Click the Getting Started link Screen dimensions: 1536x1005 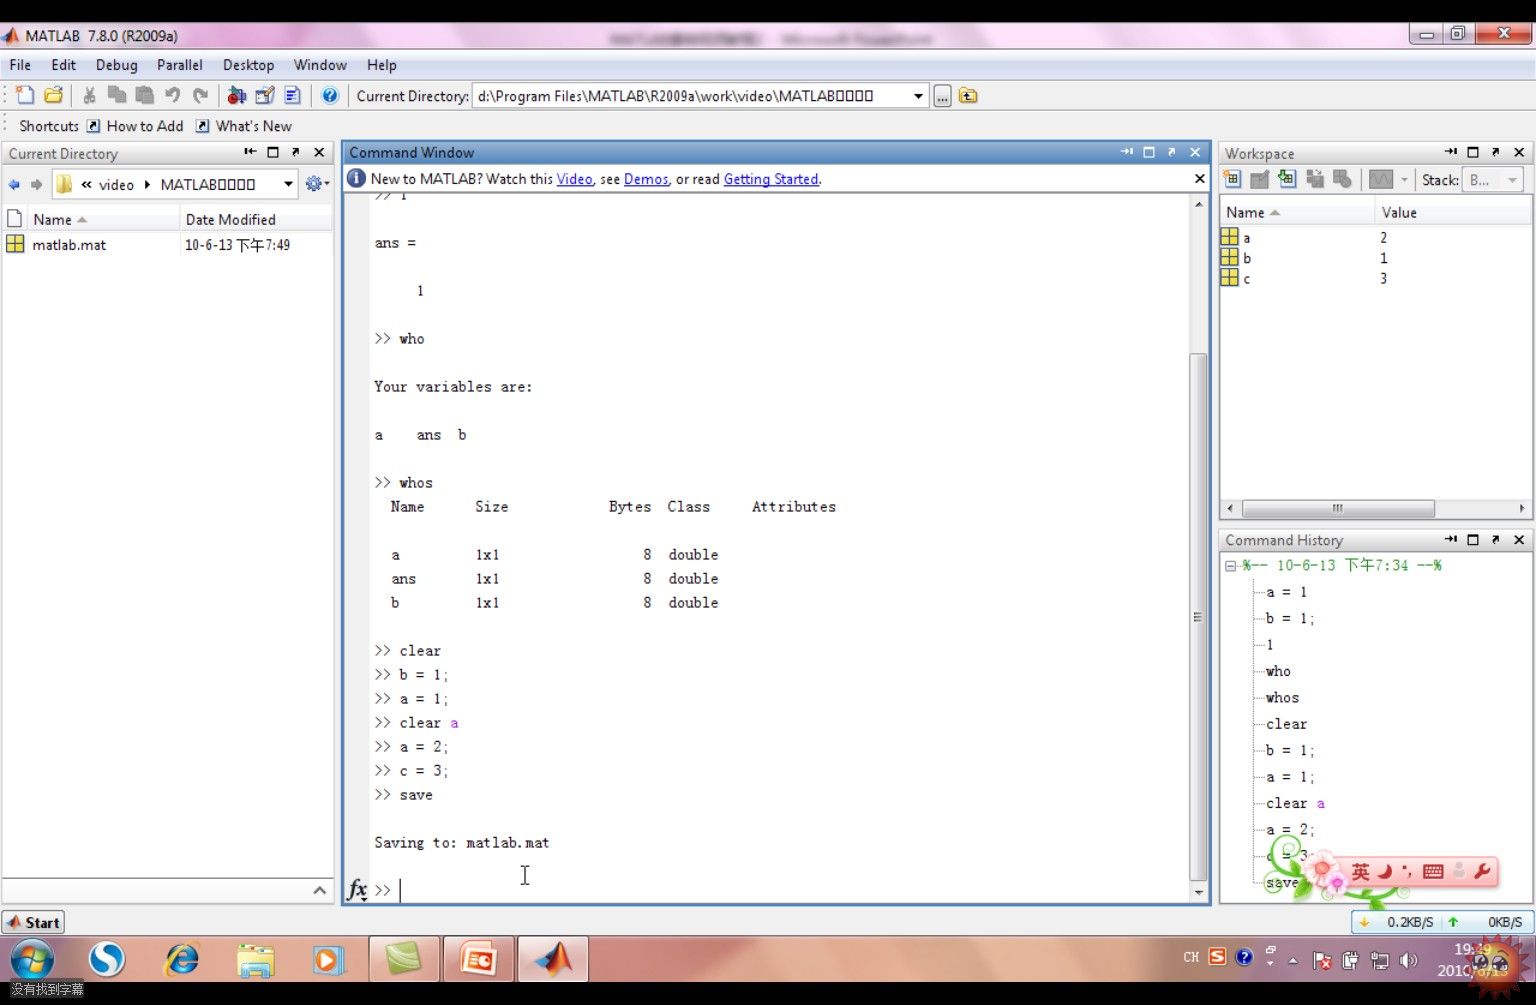coord(771,179)
